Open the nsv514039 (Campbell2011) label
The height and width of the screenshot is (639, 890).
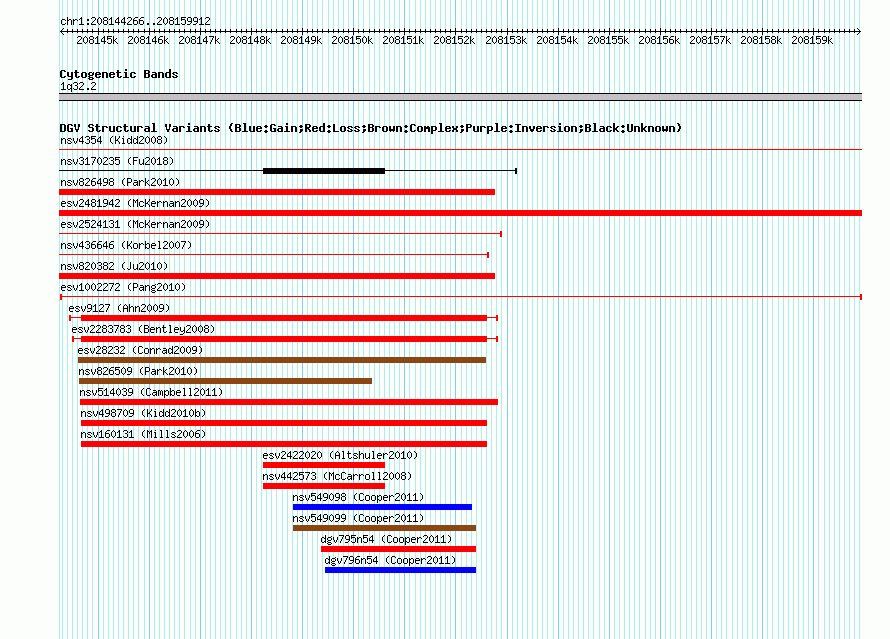[151, 392]
